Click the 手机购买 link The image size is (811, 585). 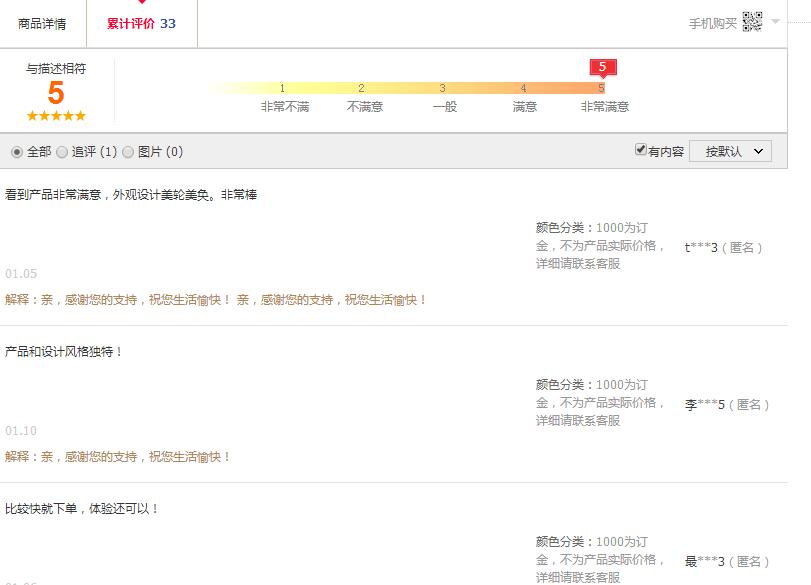click(712, 23)
